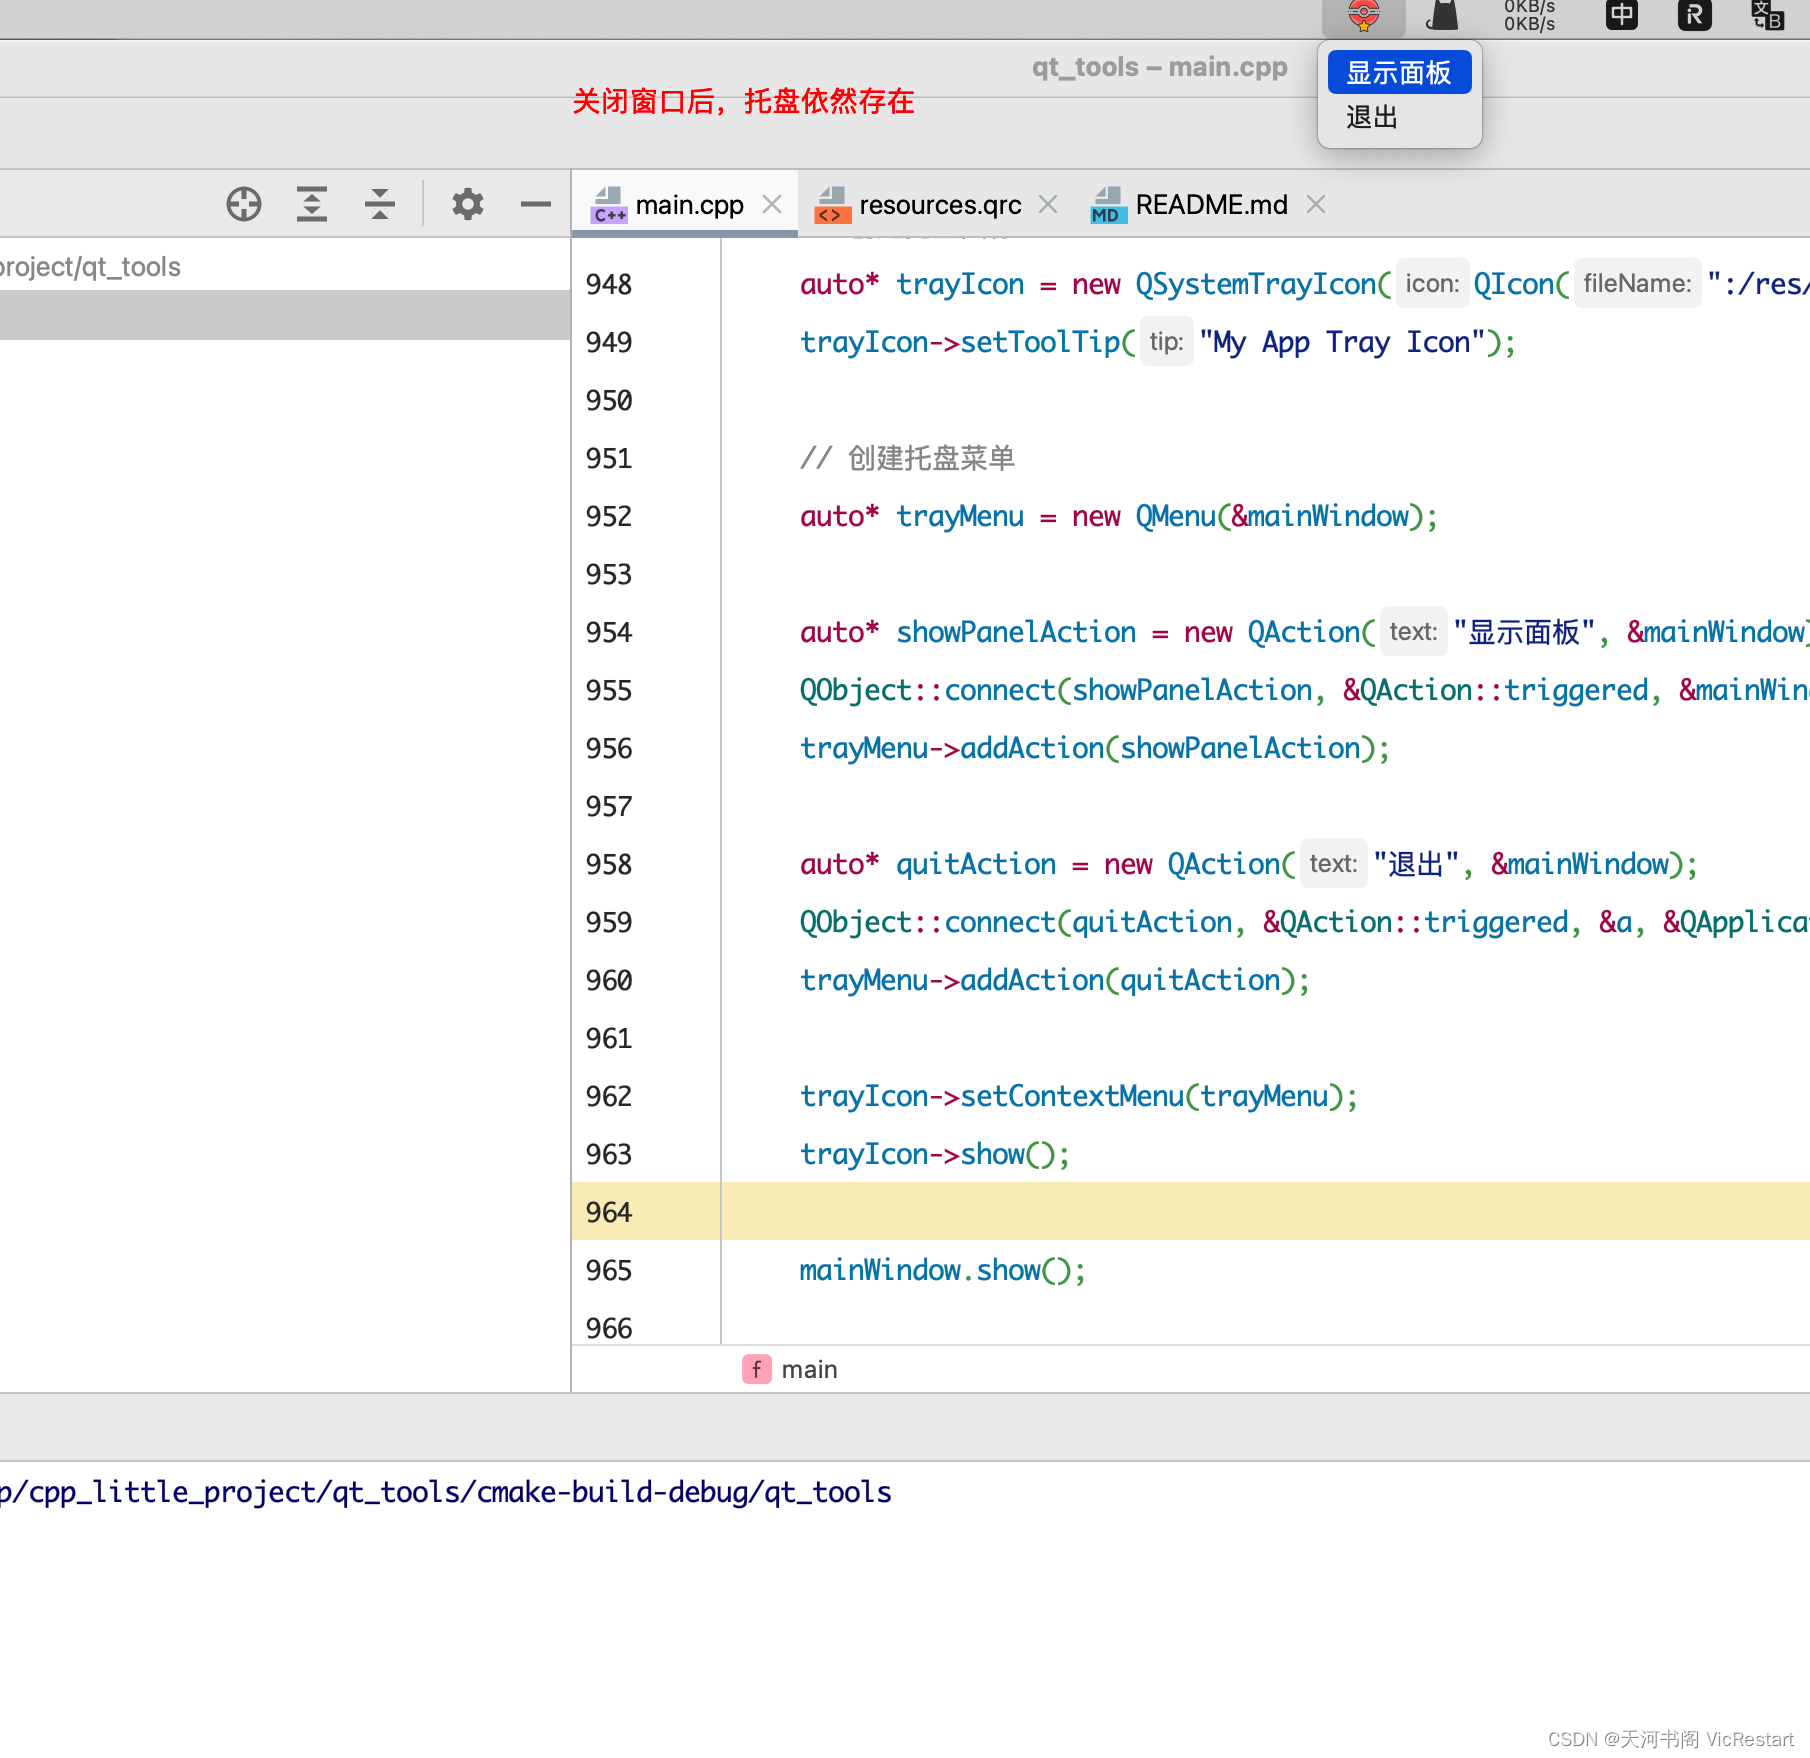Viewport: 1810px width, 1758px height.
Task: Click the auto* trayMenu = new QMenu line
Action: coord(1119,516)
